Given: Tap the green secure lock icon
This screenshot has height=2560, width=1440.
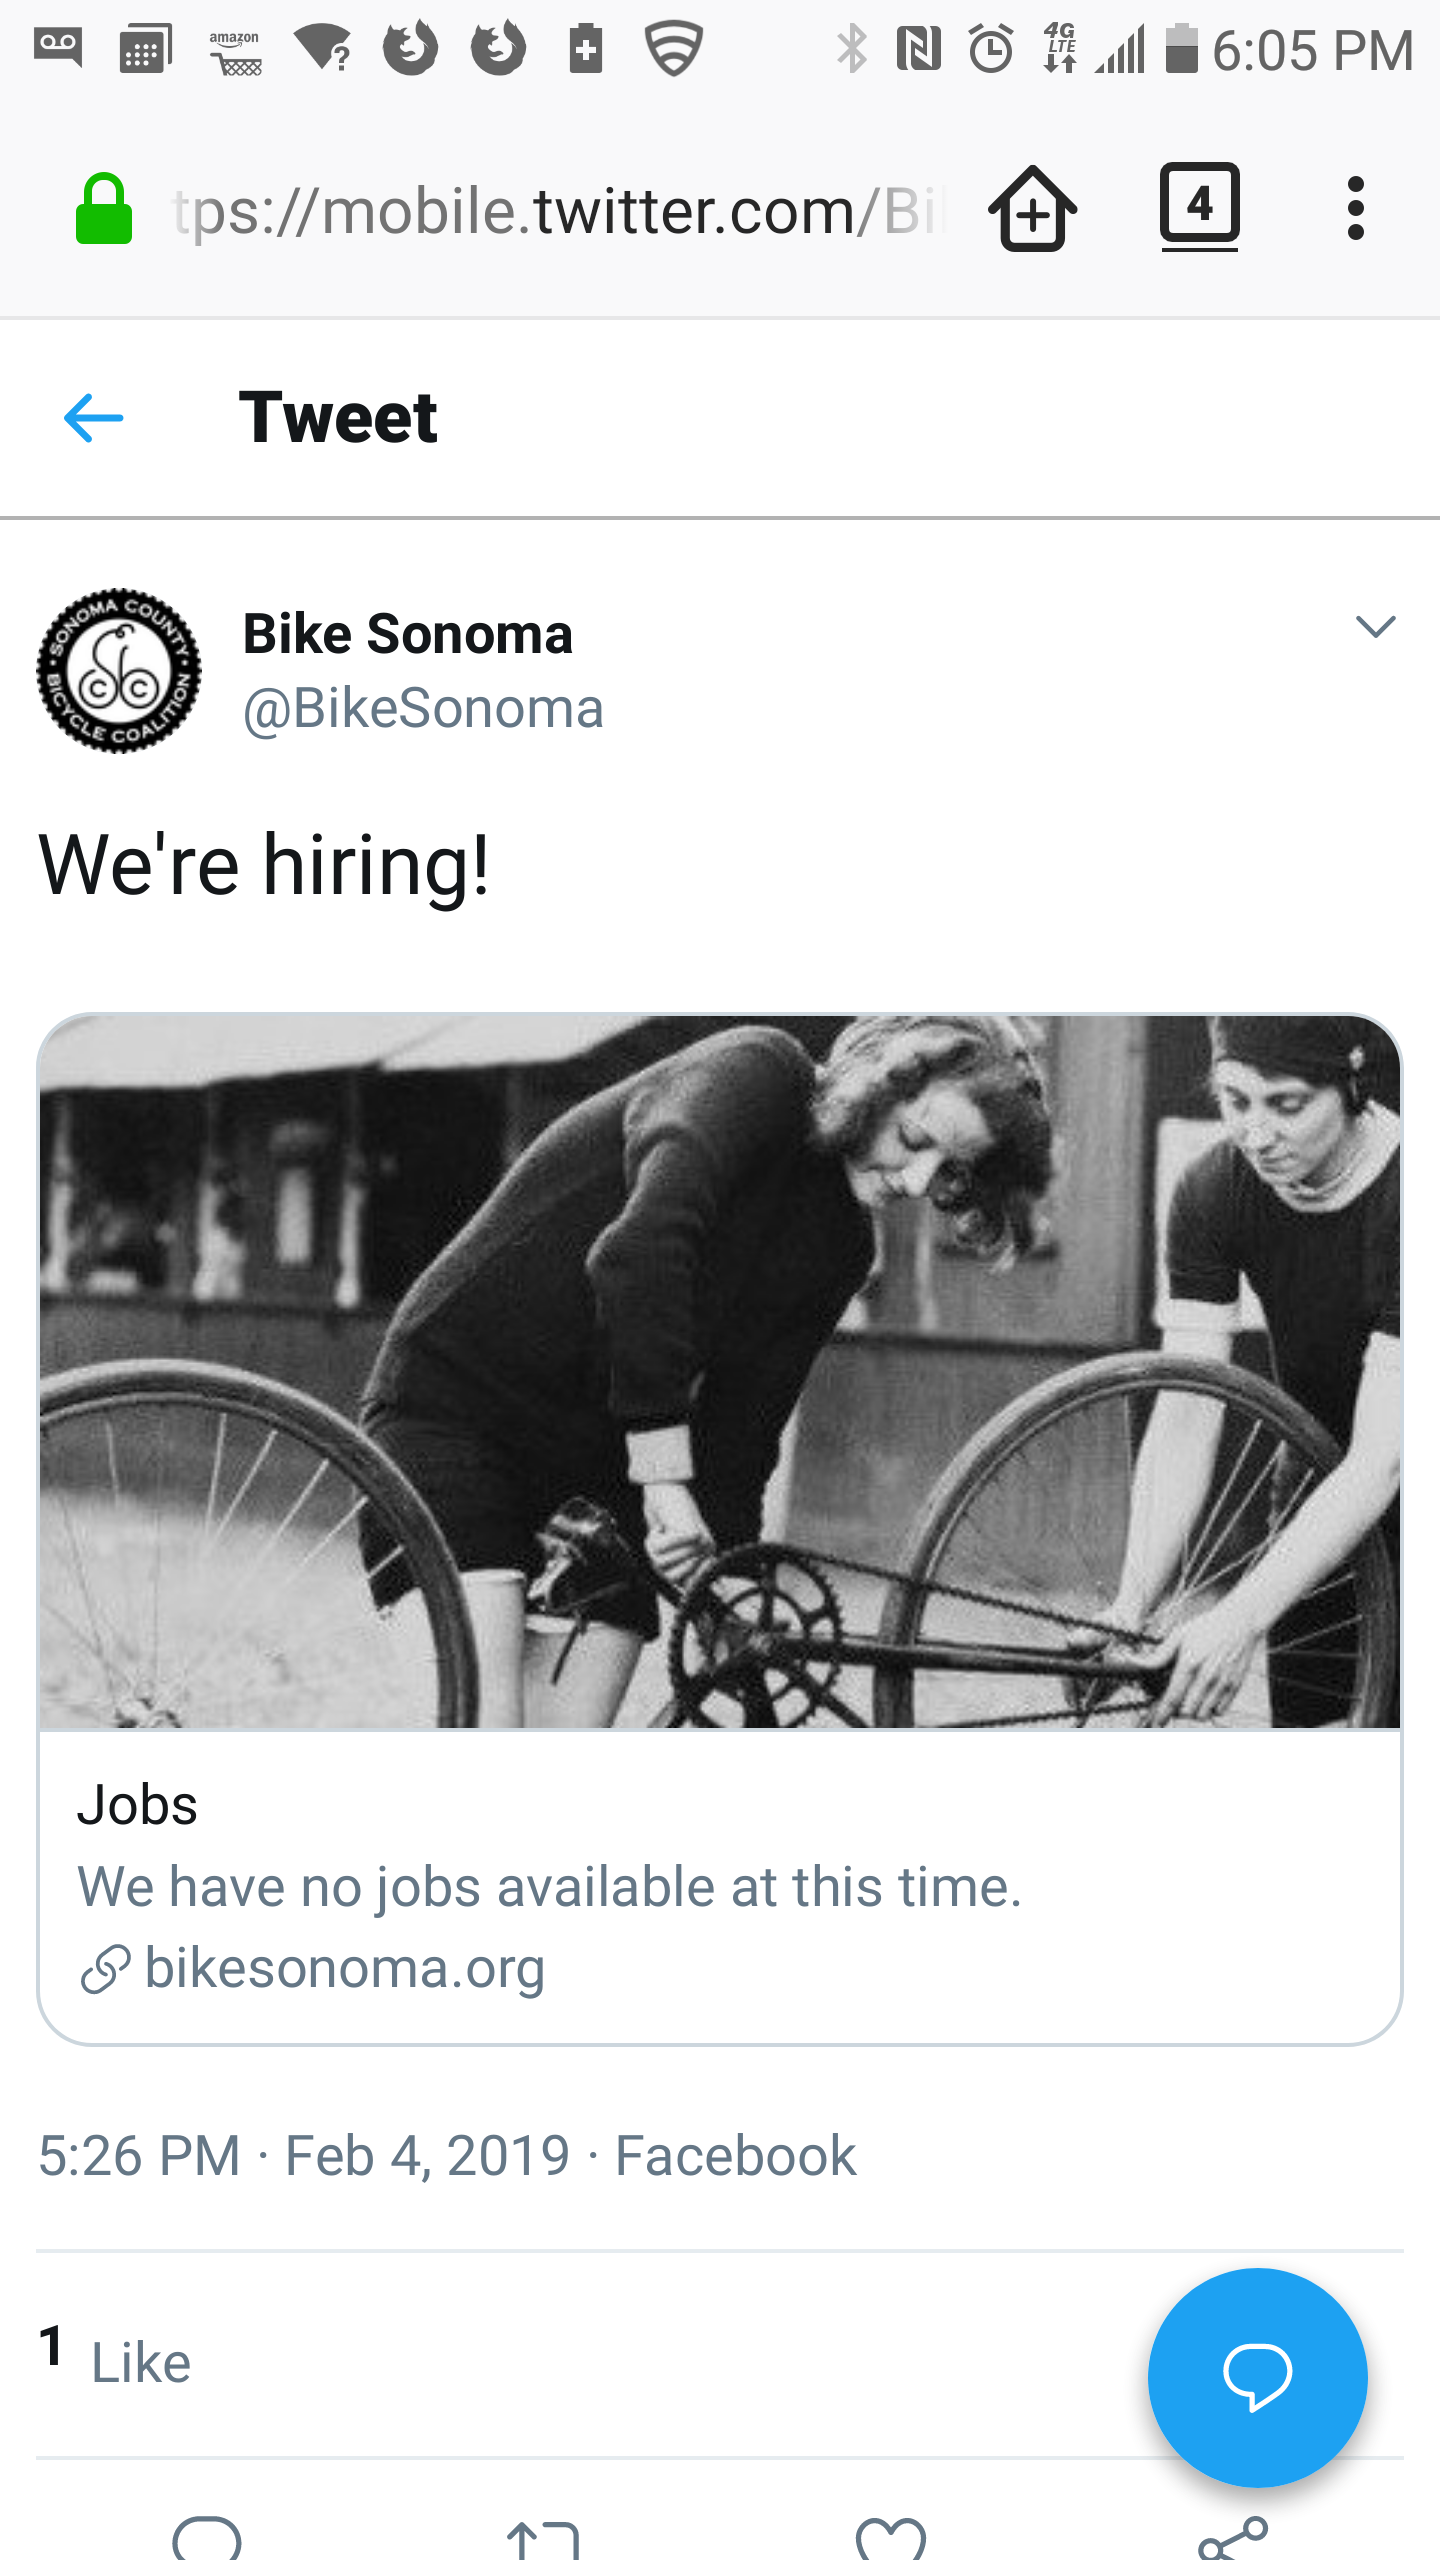Looking at the screenshot, I should point(104,209).
